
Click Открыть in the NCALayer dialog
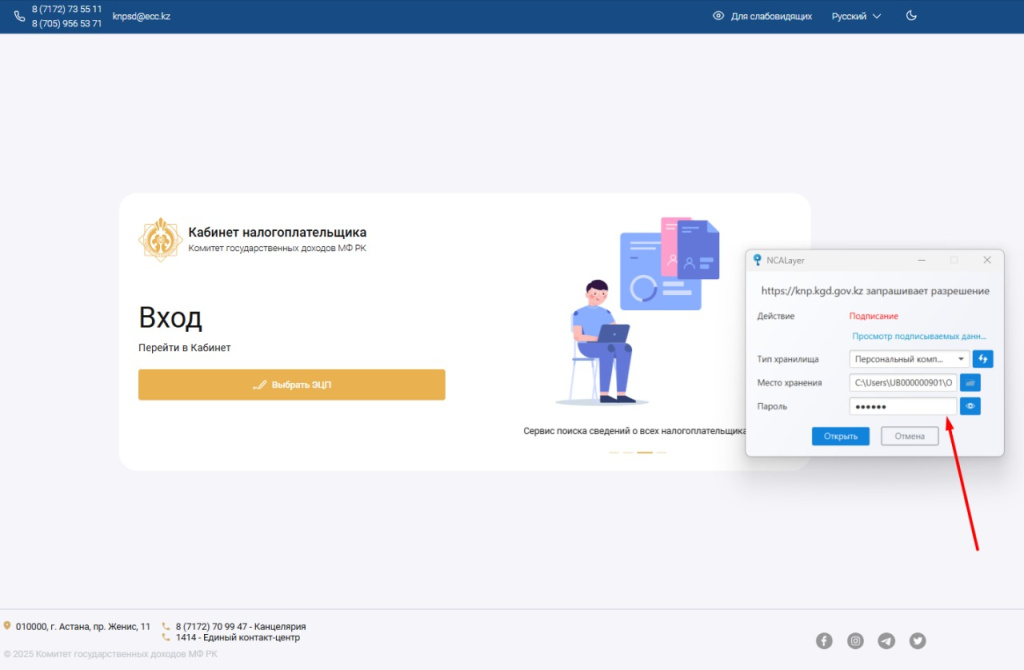tap(840, 436)
